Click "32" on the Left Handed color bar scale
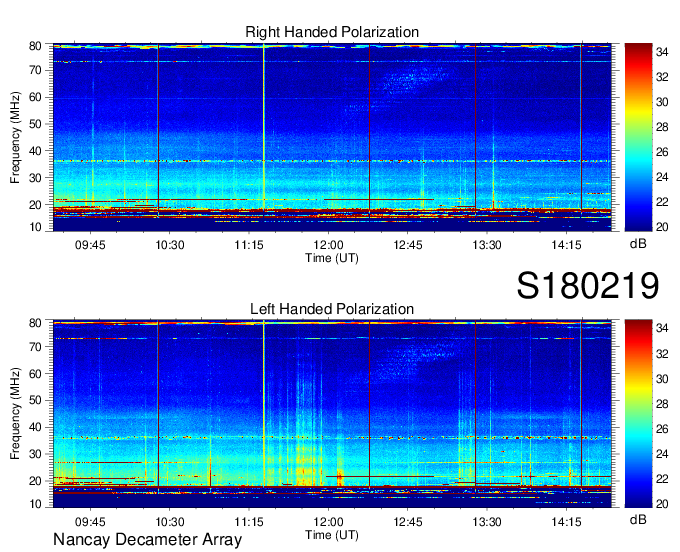The height and width of the screenshot is (552, 680). click(662, 354)
